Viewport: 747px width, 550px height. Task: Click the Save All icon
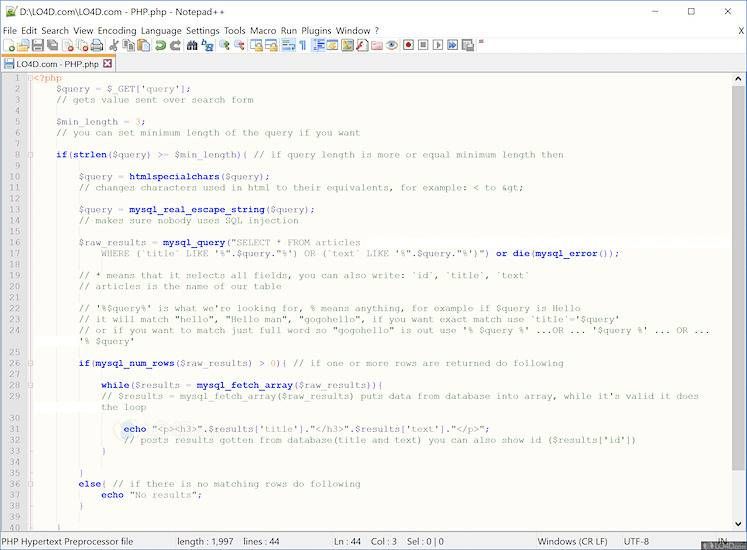point(52,45)
